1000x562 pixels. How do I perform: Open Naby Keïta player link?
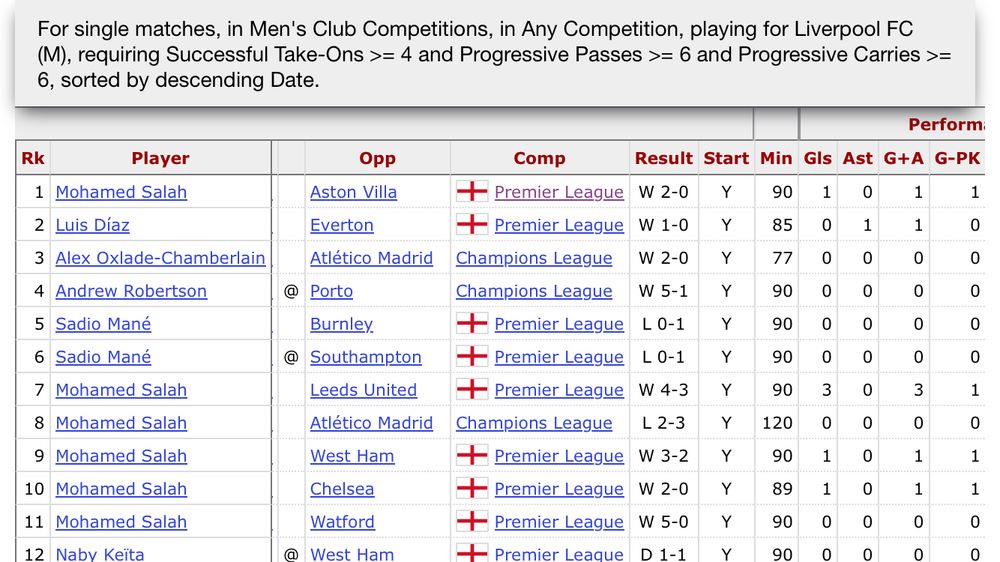coord(100,553)
